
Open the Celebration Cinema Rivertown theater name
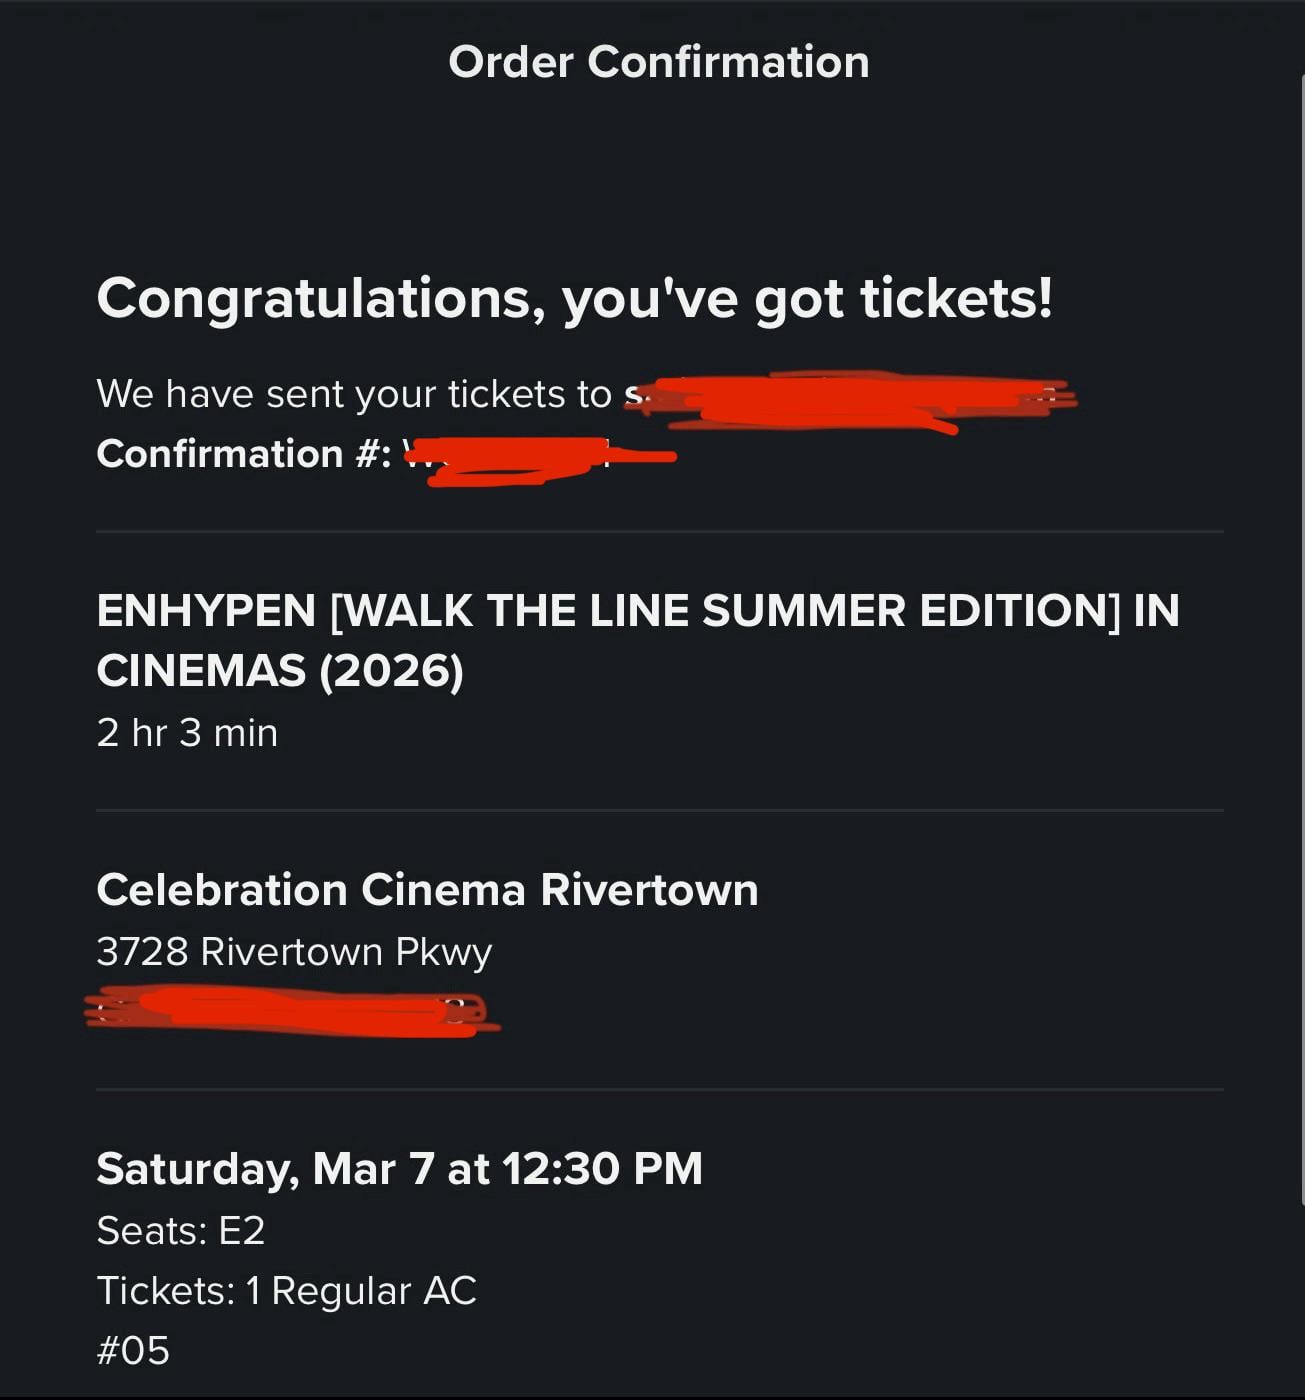(x=427, y=890)
